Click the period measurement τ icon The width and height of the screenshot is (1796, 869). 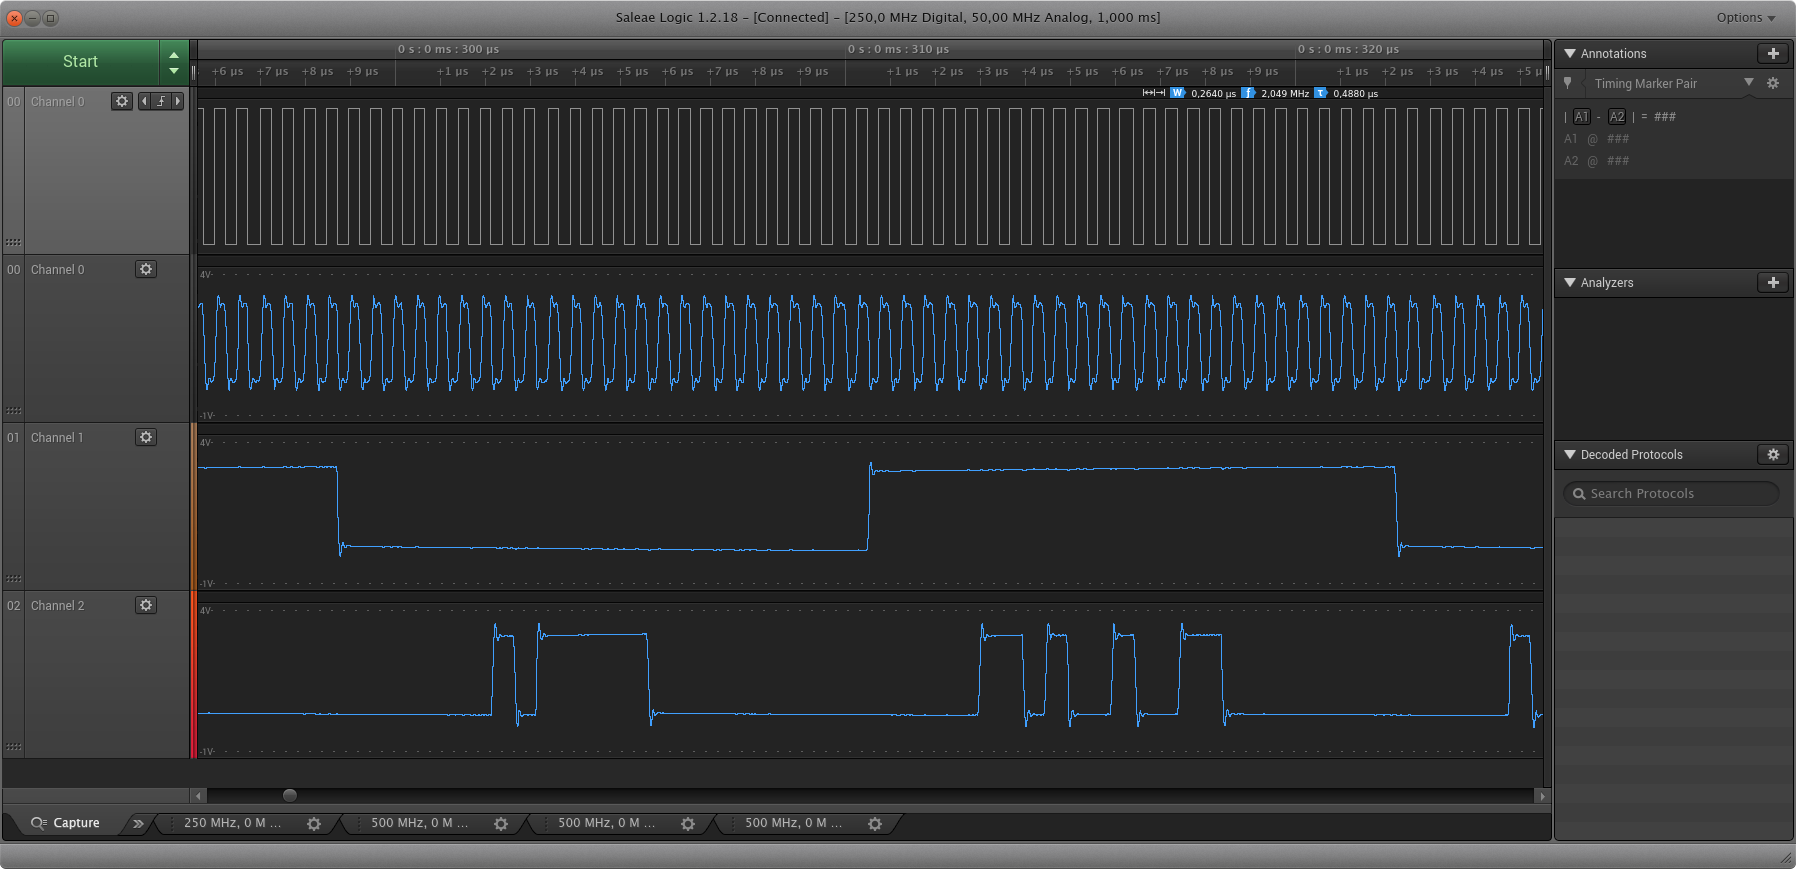coord(1320,93)
